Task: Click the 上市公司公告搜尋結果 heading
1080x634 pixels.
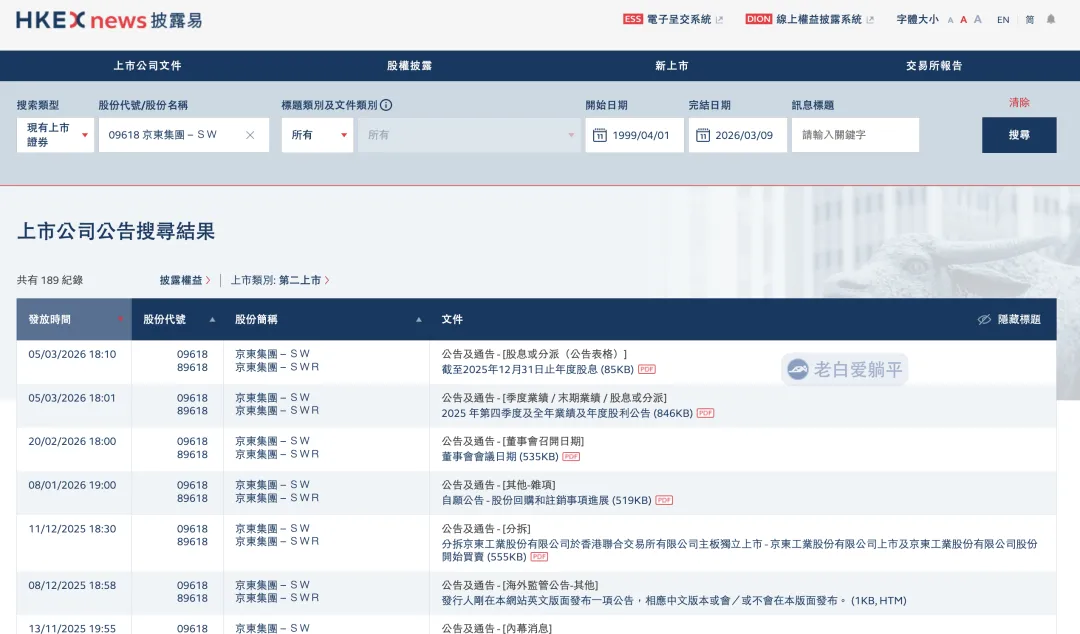Action: pyautogui.click(x=116, y=231)
